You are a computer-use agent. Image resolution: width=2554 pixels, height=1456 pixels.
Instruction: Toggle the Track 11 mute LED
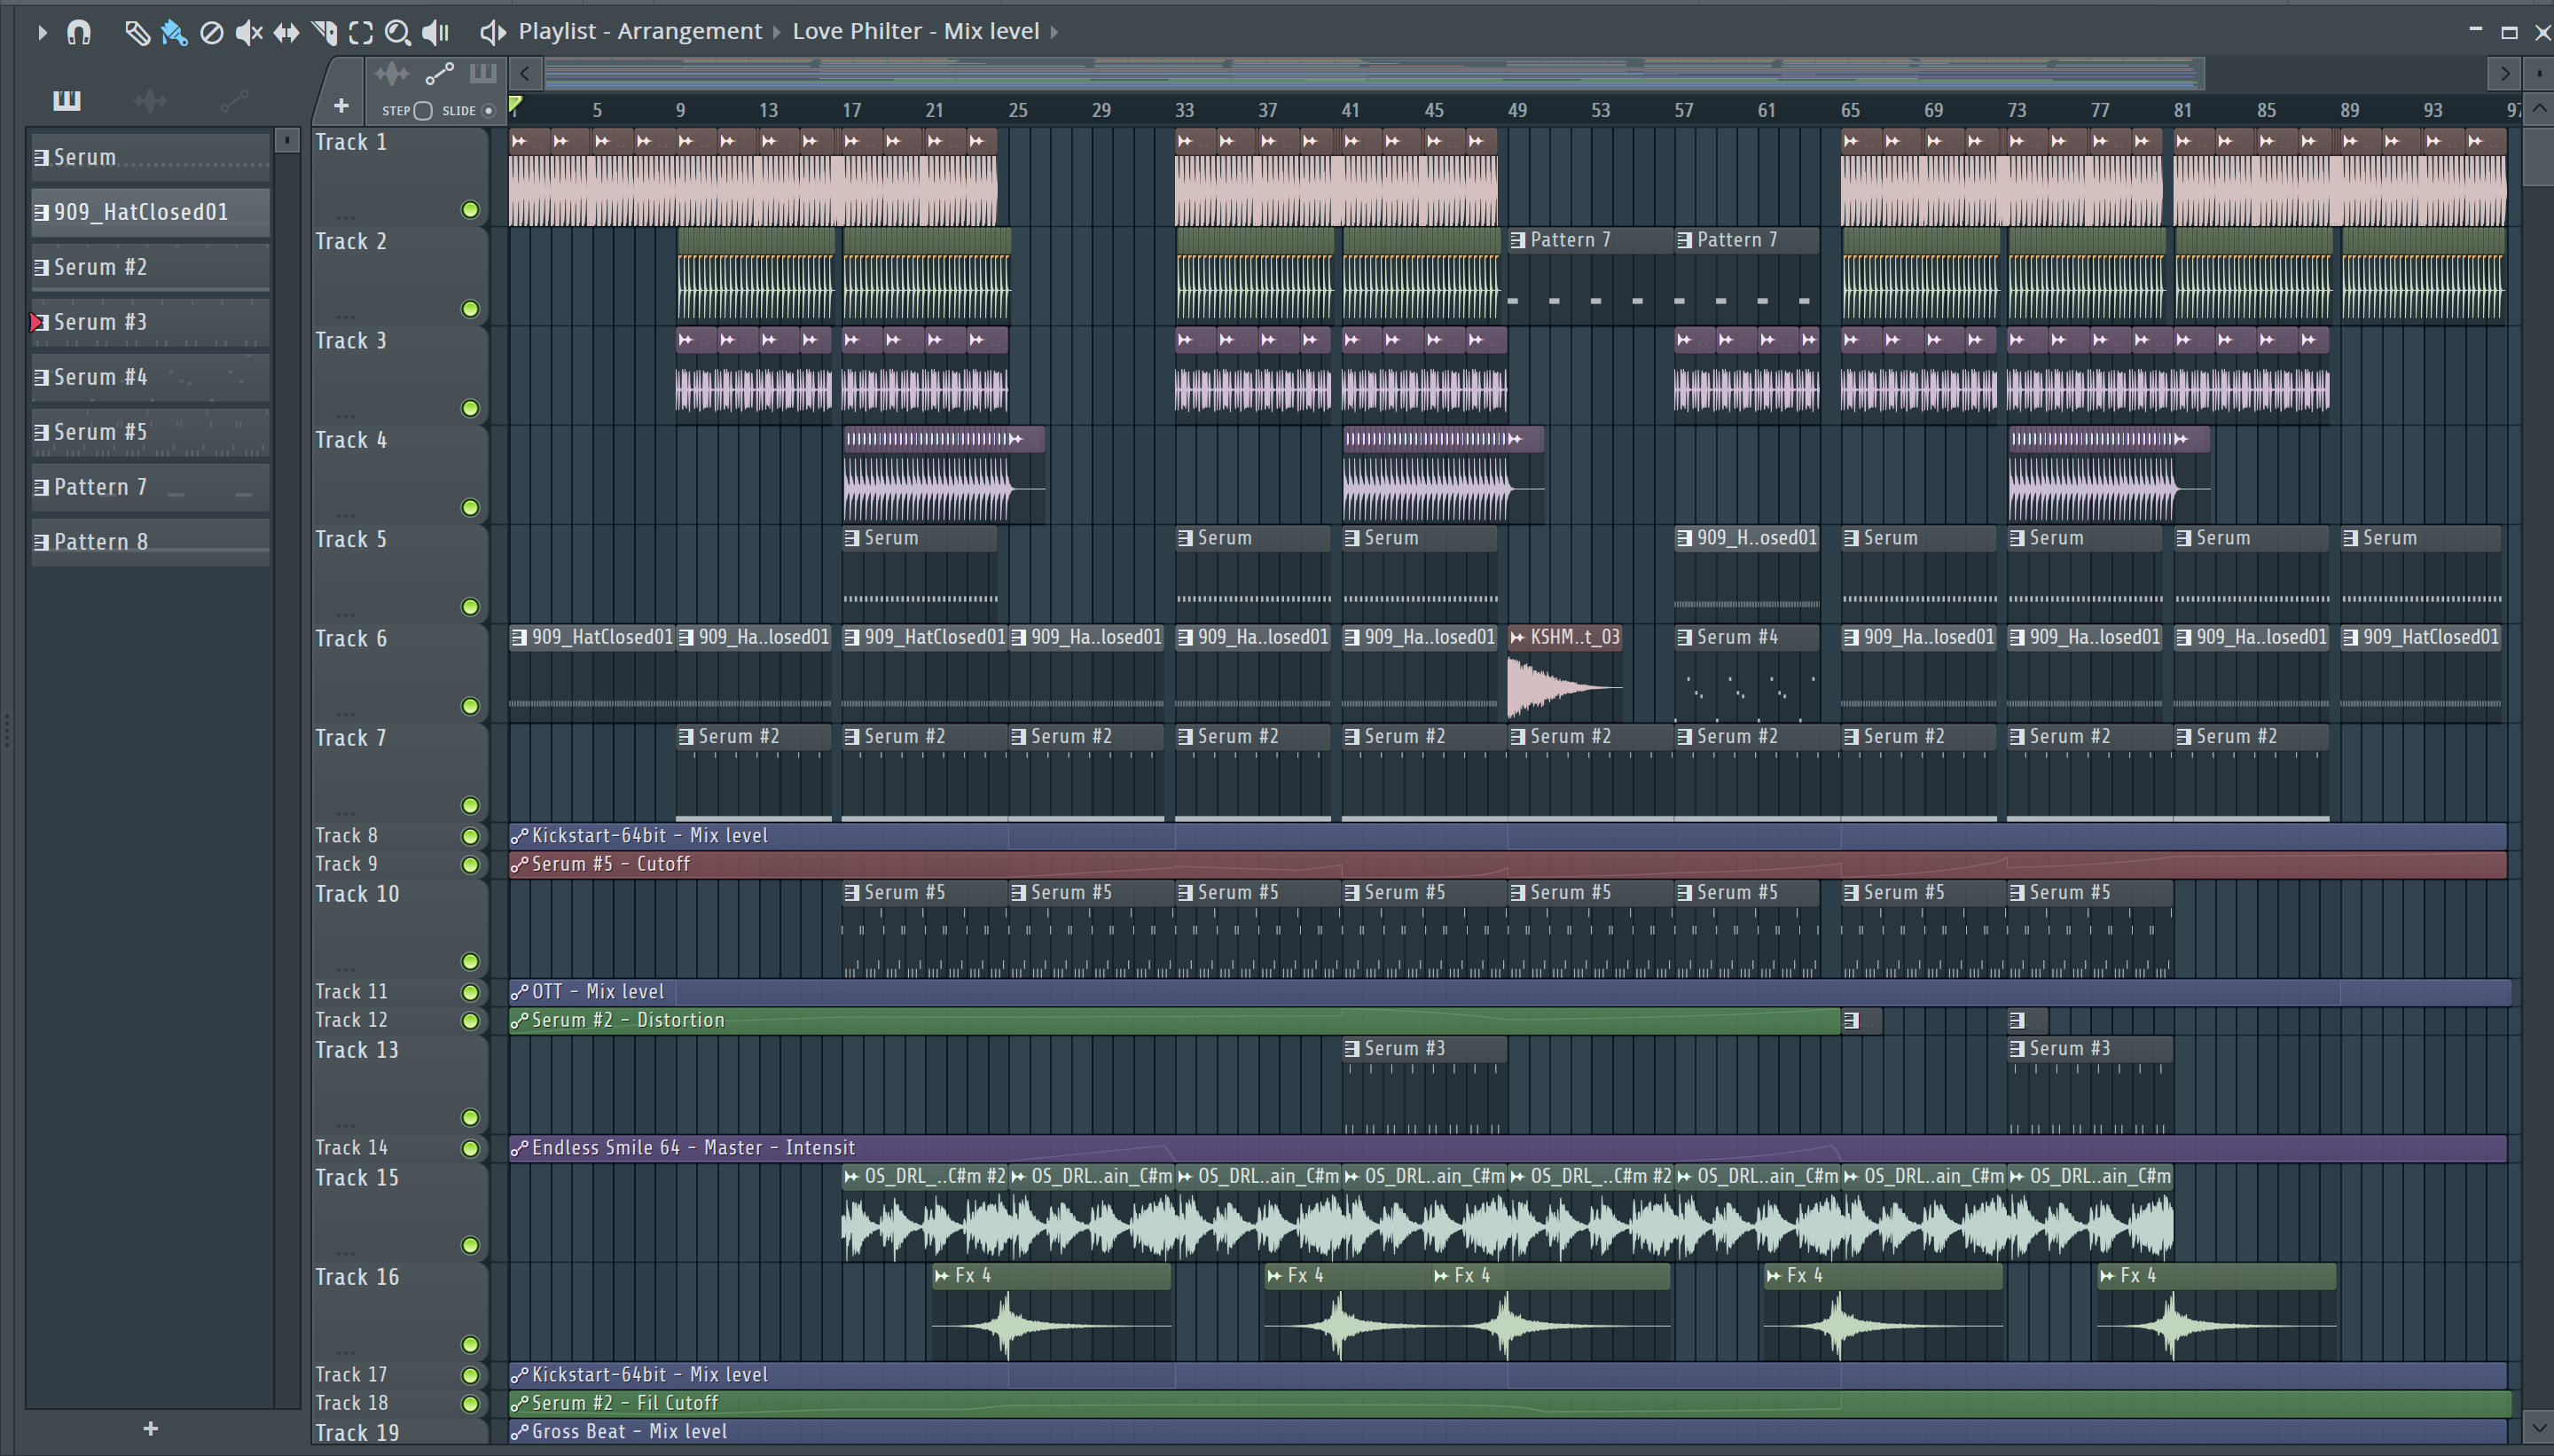pos(470,992)
